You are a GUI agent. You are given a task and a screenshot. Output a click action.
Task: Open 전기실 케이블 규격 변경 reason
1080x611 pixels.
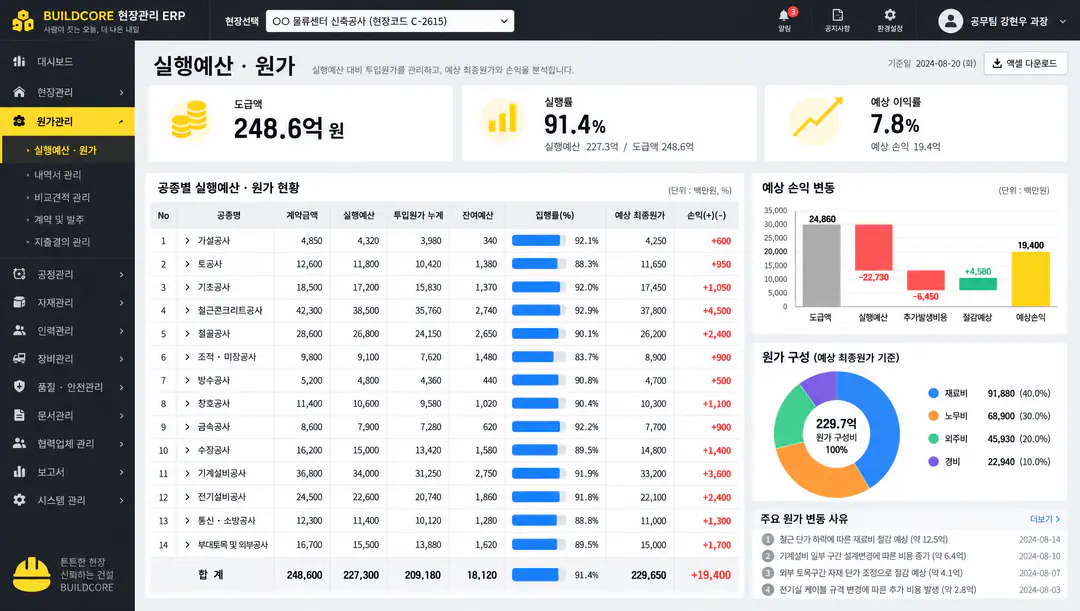tap(878, 590)
